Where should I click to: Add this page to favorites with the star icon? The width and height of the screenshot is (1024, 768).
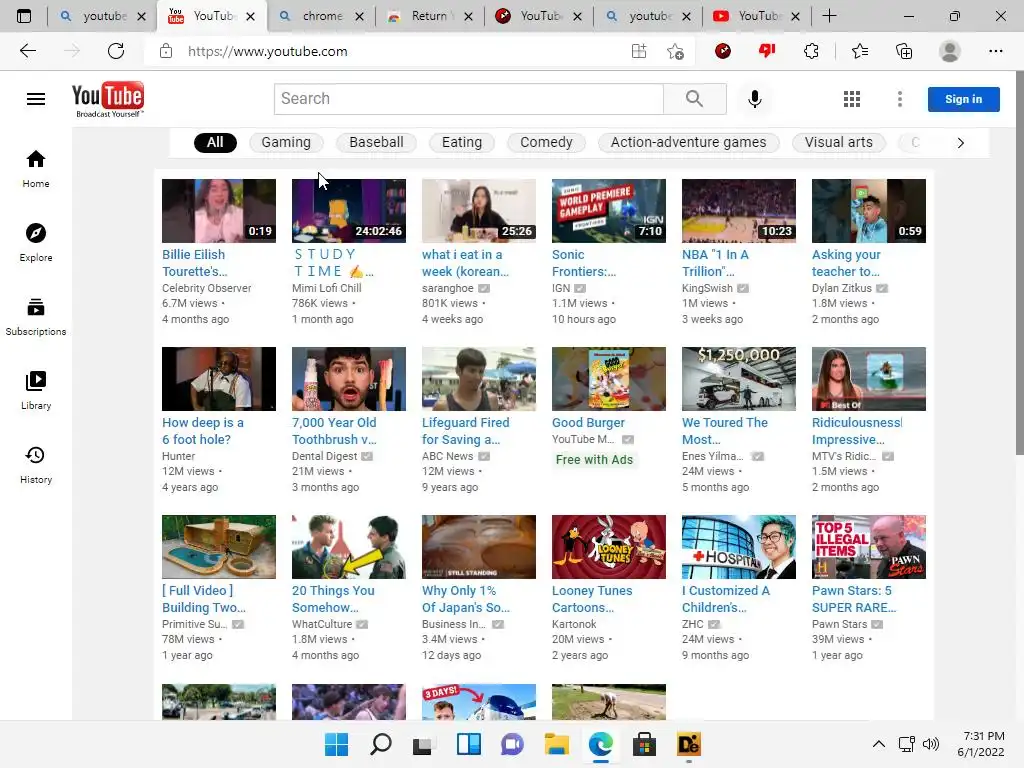coord(675,52)
